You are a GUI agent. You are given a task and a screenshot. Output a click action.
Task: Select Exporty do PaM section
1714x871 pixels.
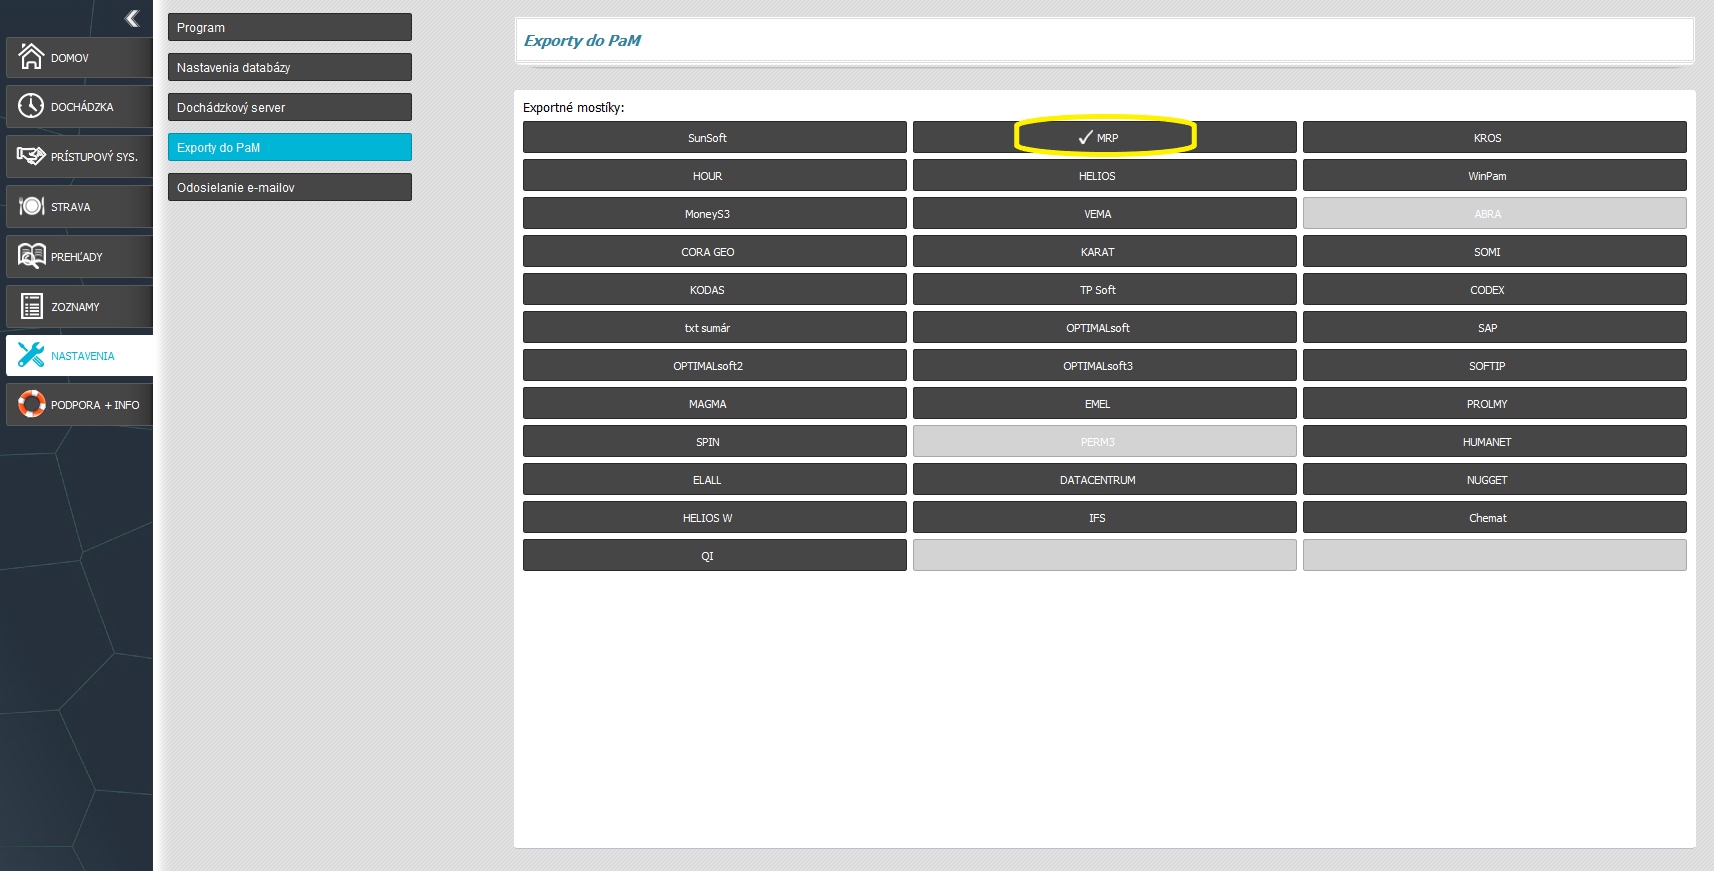pos(290,147)
